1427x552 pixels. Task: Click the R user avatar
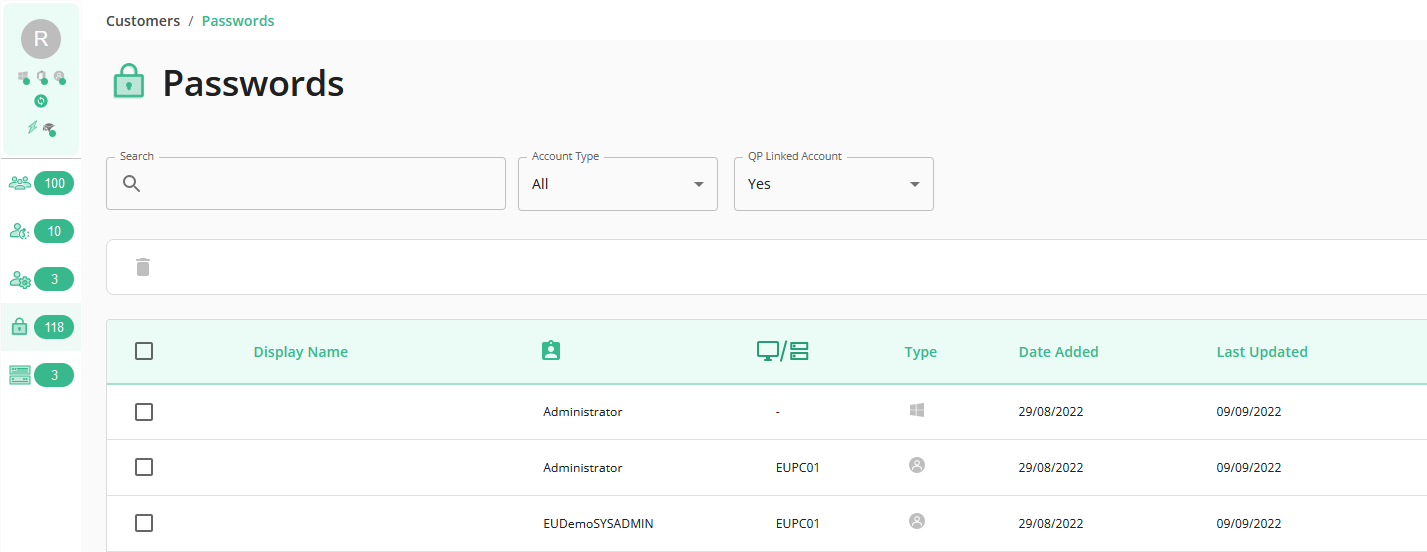click(41, 39)
